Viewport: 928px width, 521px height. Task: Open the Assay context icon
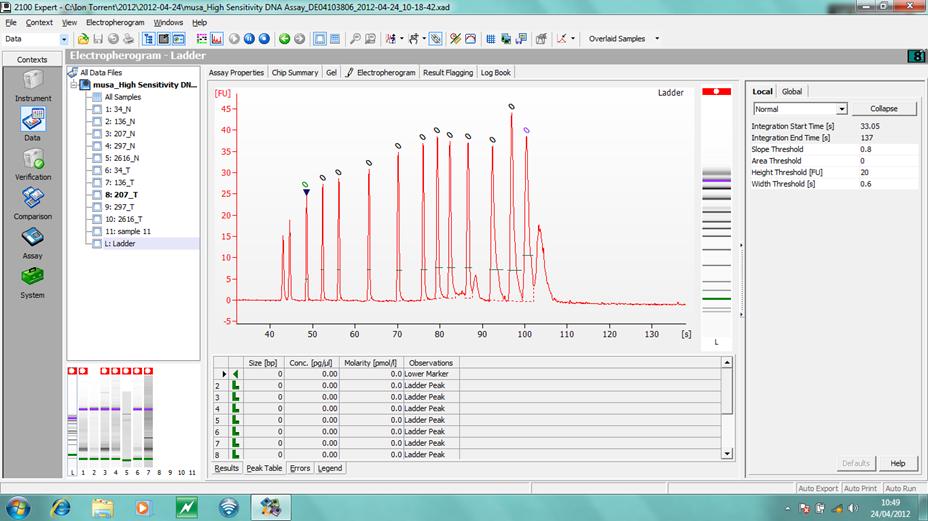33,238
